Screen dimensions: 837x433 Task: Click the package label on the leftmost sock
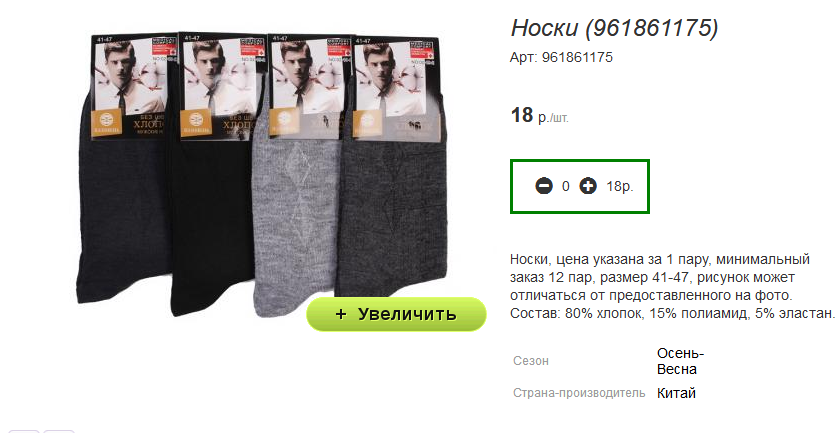click(x=132, y=87)
